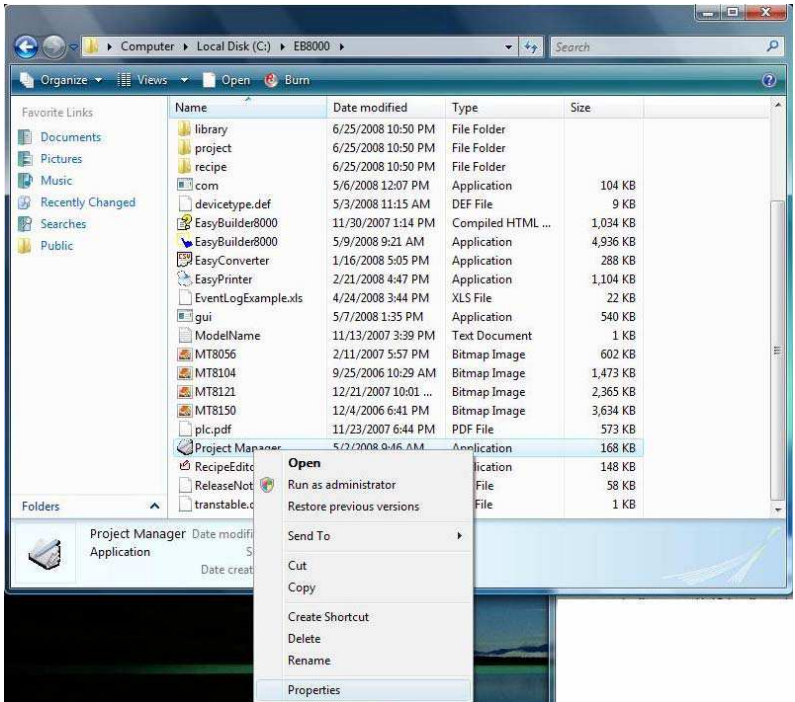Image resolution: width=795 pixels, height=702 pixels.
Task: Click Computer in the address breadcrumb
Action: coord(147,46)
